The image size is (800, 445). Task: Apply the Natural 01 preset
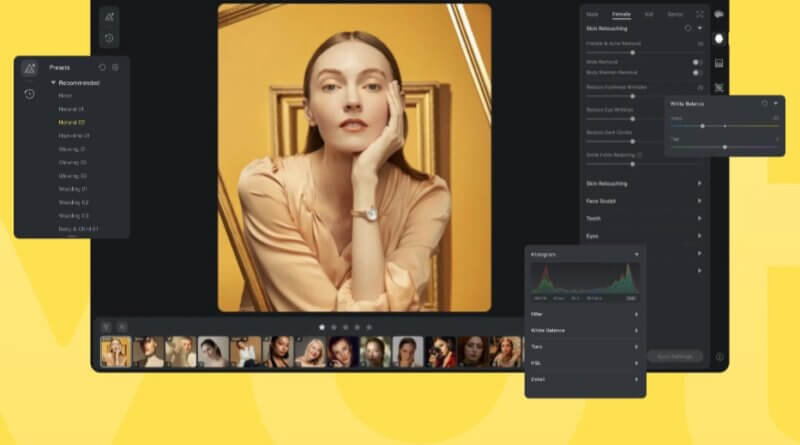point(71,109)
